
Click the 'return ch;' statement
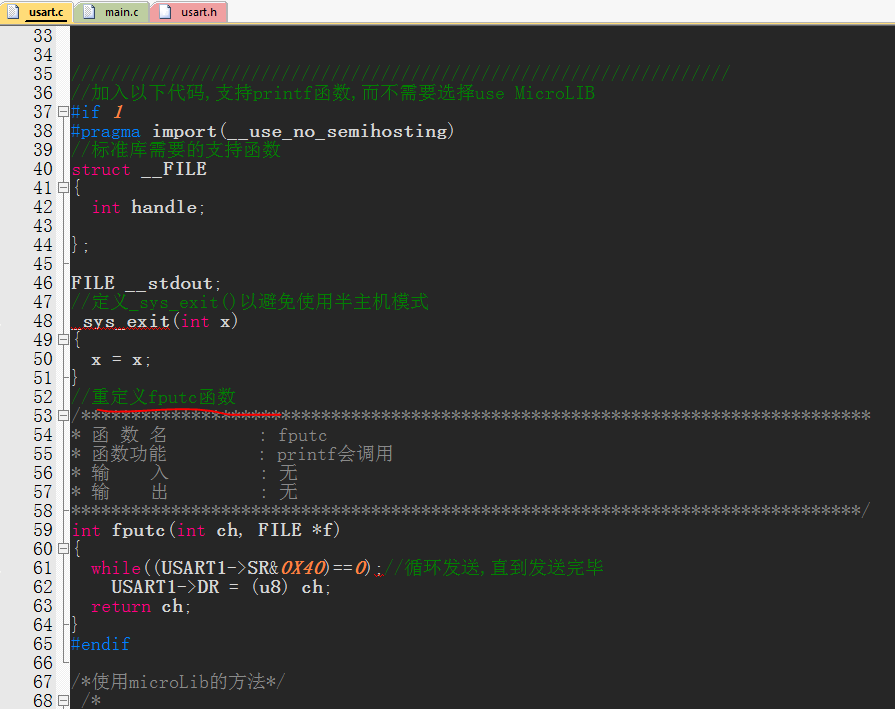coord(141,606)
